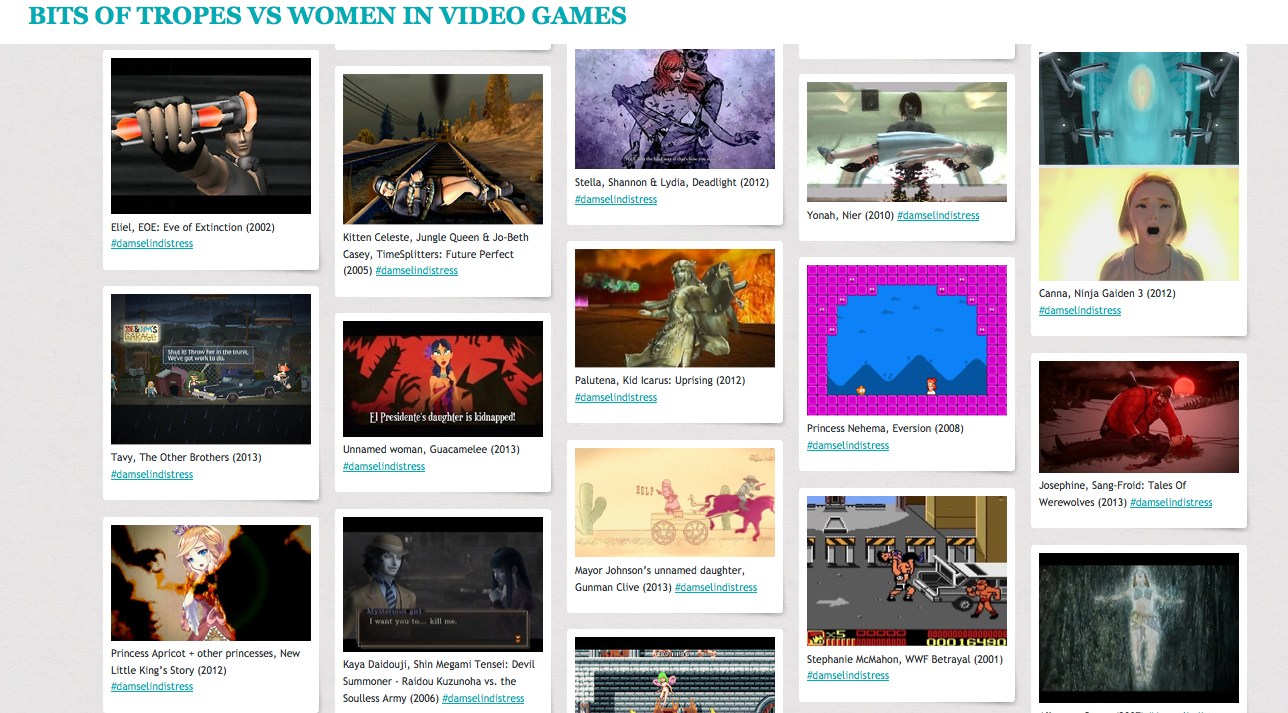Click the #damselindistress tag under Princess Nehema, Eversion
The width and height of the screenshot is (1288, 713).
point(848,446)
